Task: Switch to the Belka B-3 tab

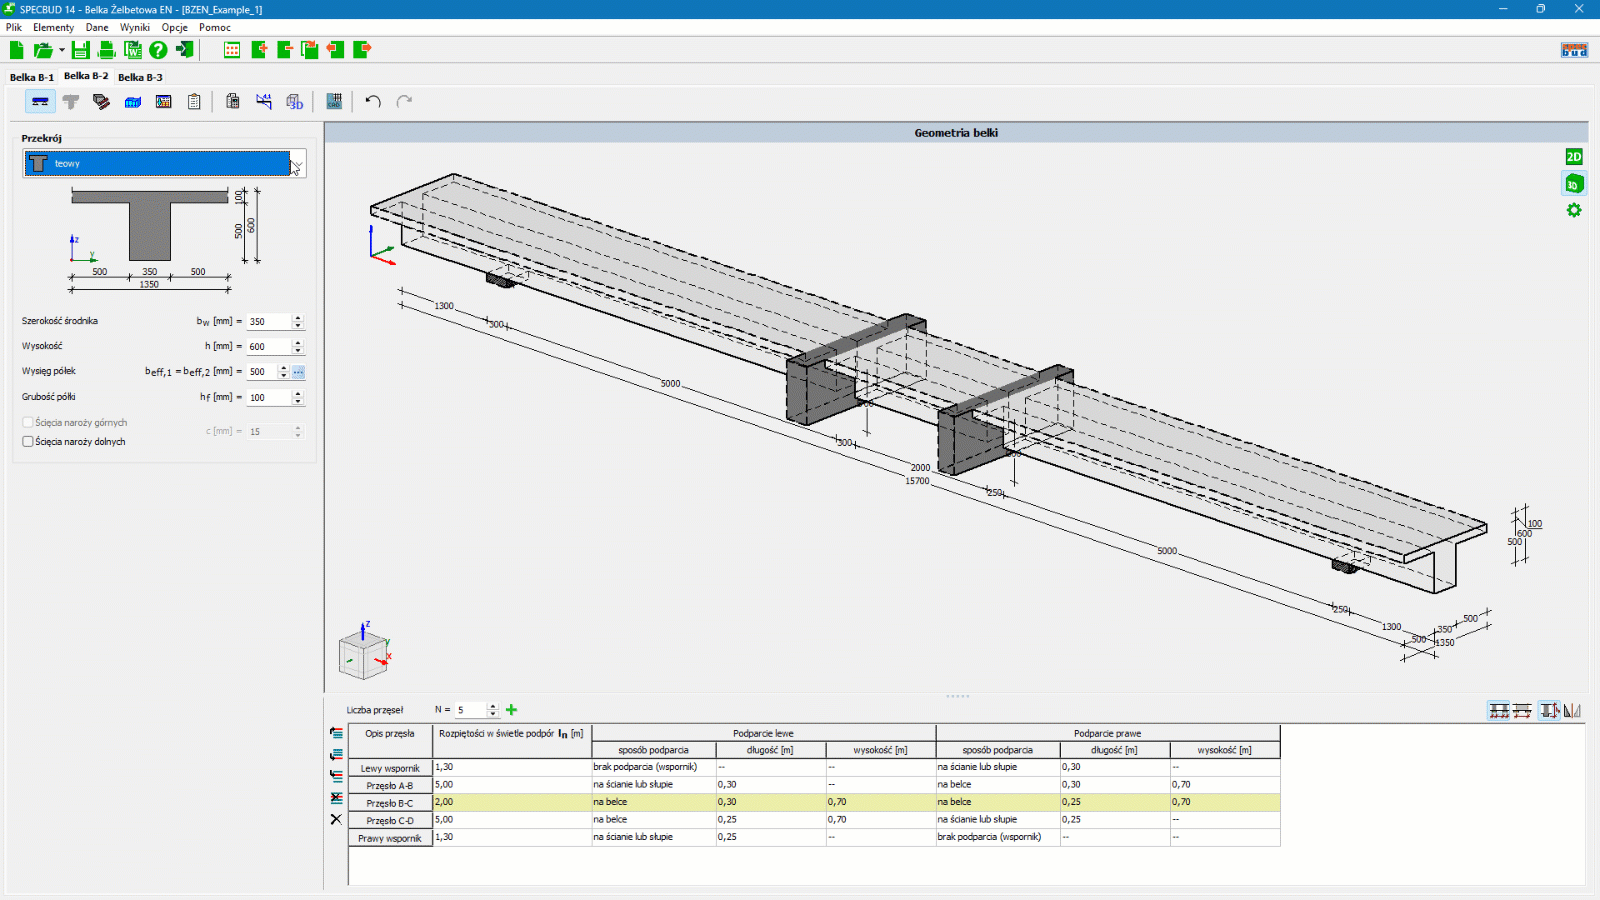Action: (x=140, y=77)
